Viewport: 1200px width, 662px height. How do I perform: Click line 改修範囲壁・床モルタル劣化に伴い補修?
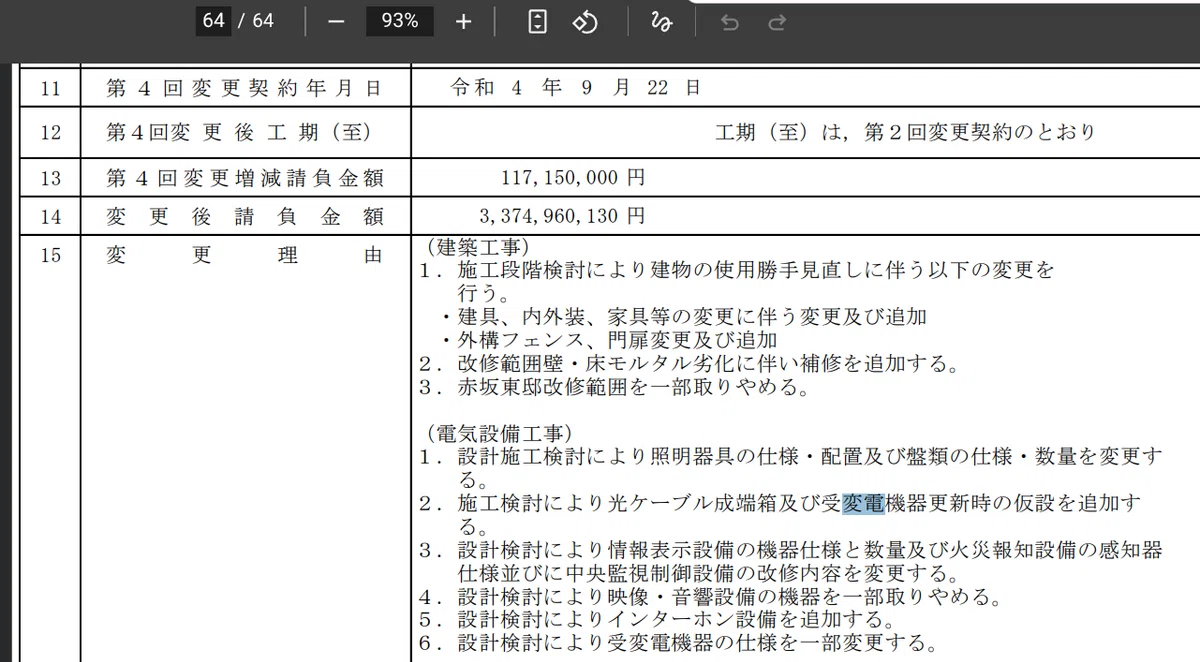coord(690,363)
